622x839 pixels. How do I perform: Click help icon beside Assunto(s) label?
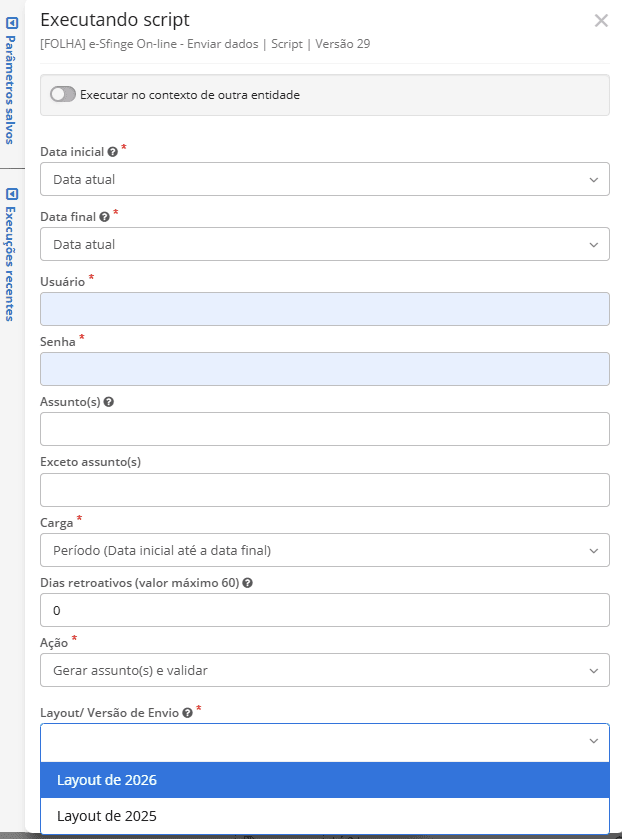tap(108, 402)
